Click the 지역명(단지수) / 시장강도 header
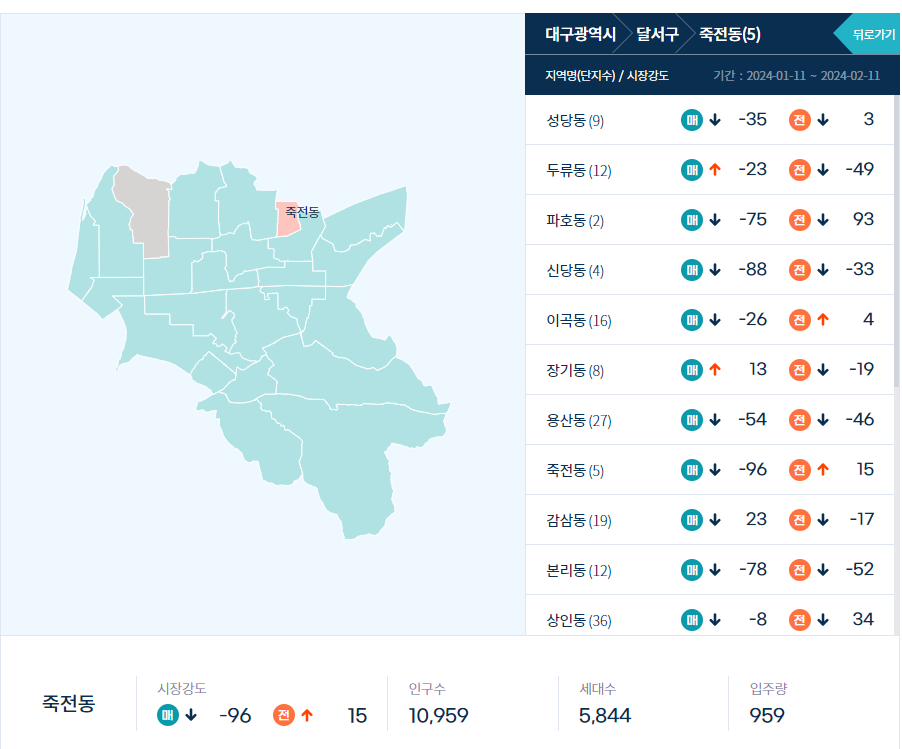Viewport: 902px width, 749px height. point(608,74)
